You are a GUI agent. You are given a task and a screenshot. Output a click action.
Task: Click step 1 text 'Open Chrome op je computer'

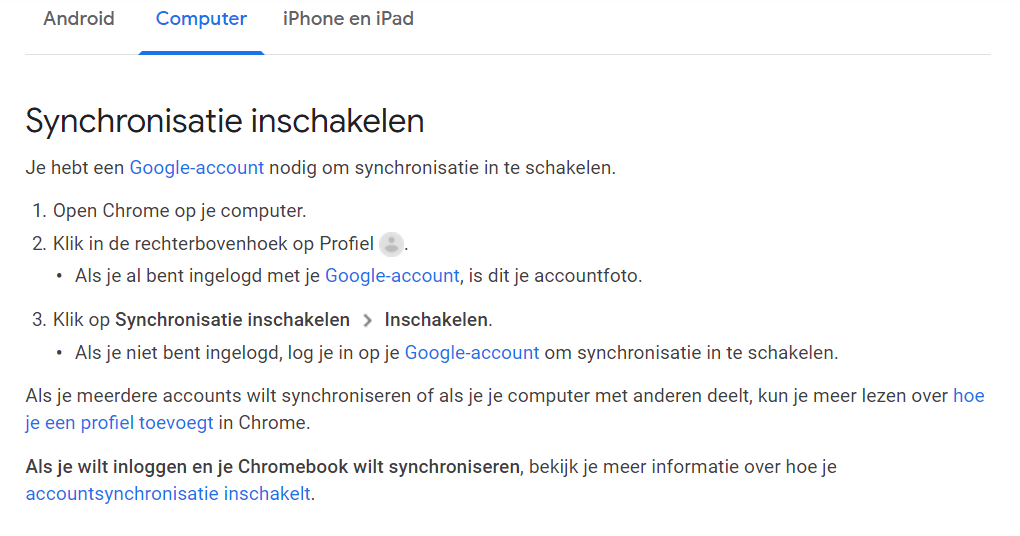(x=179, y=211)
